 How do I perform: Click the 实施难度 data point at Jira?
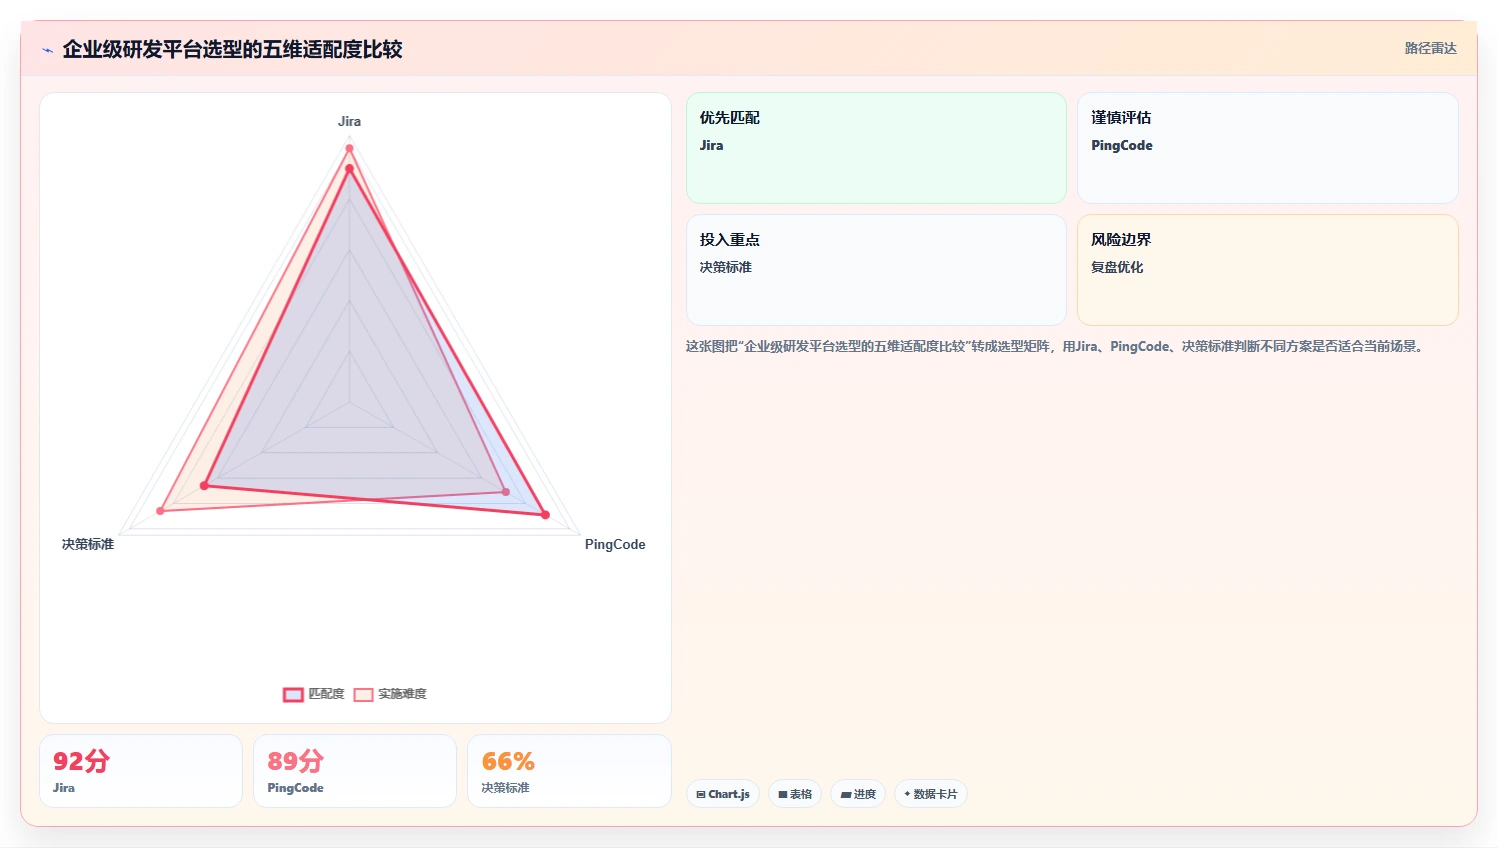[x=349, y=148]
